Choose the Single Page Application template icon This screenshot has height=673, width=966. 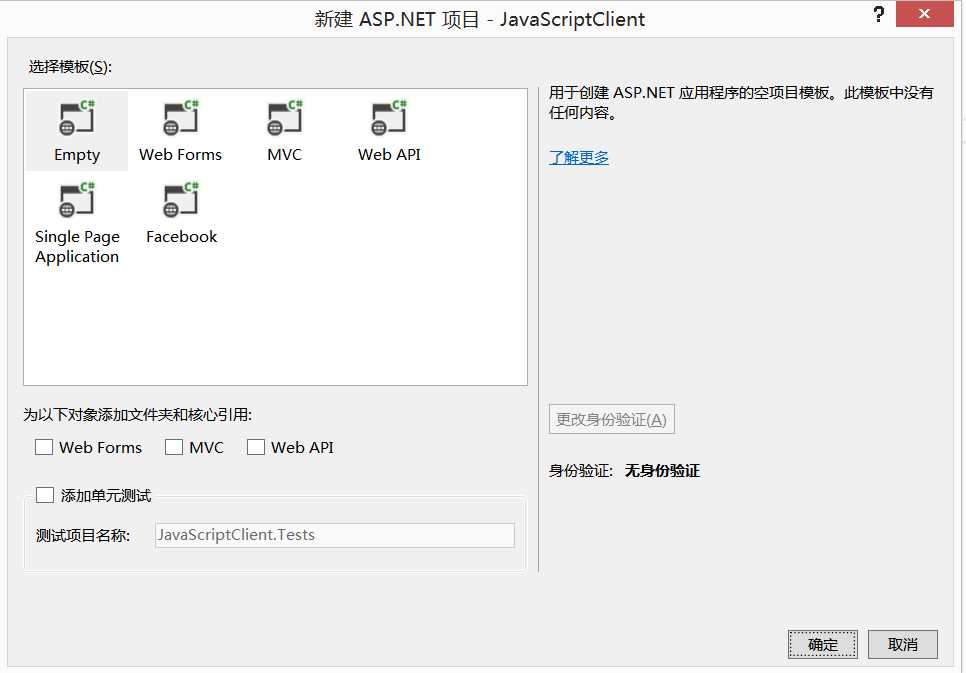[x=76, y=200]
